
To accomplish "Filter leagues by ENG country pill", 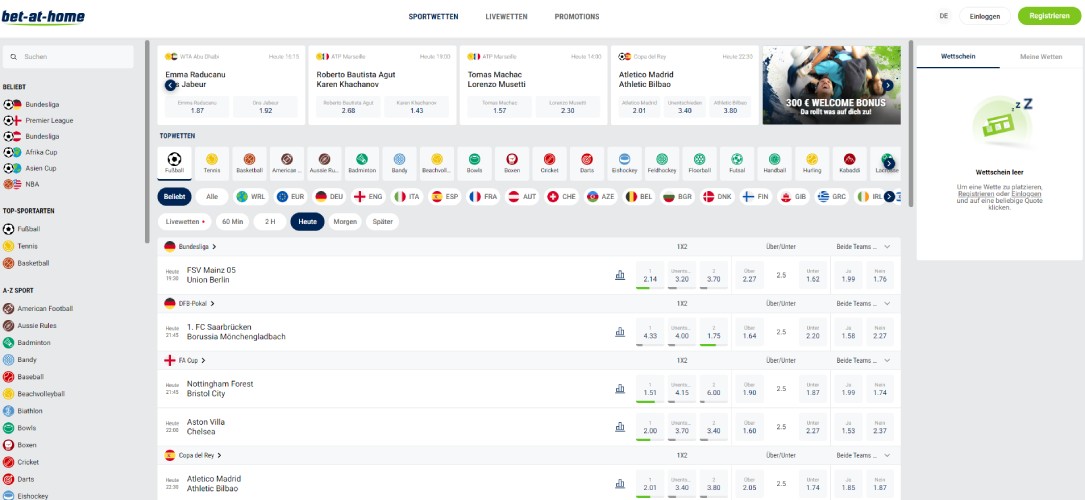I will click(369, 196).
